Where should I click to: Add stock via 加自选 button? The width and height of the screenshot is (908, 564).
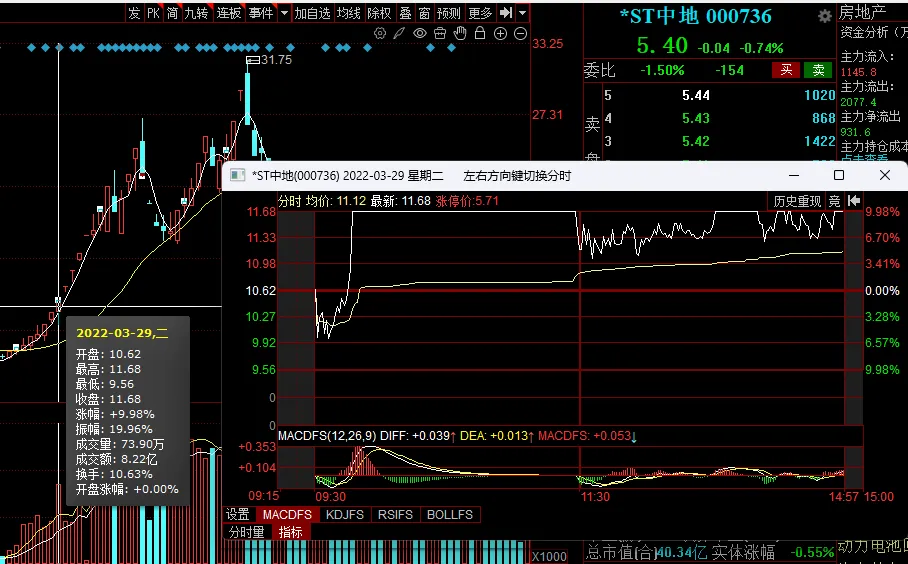coord(313,13)
